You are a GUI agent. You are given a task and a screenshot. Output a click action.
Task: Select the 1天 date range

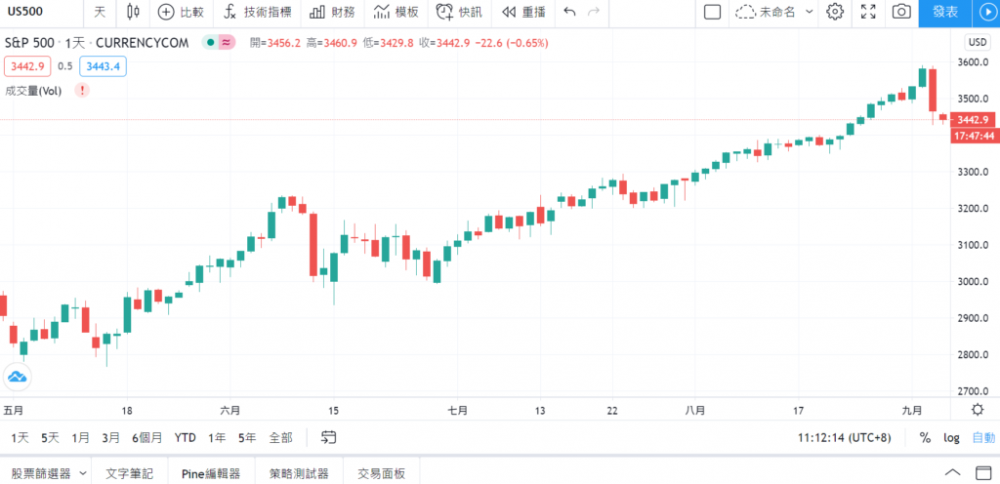[20, 437]
